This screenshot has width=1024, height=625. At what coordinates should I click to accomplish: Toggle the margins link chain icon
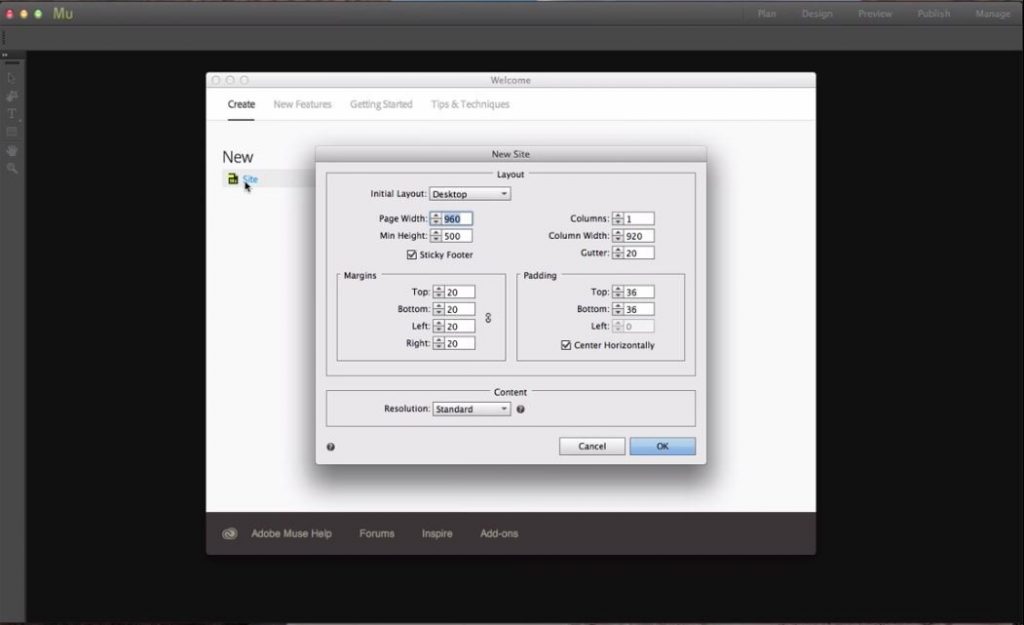click(488, 318)
